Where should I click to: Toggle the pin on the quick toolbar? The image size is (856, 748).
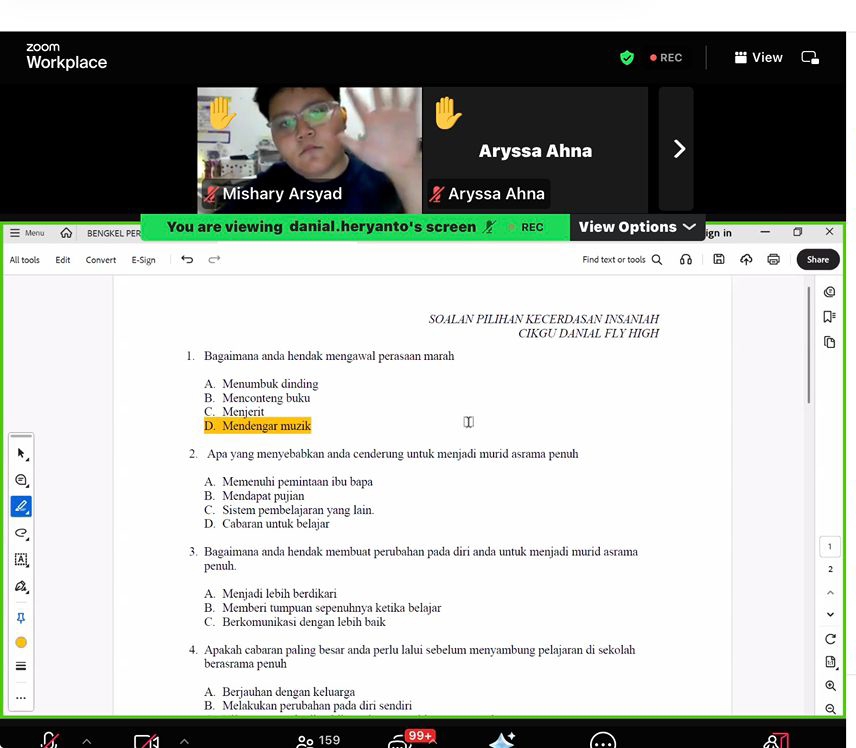click(x=21, y=617)
